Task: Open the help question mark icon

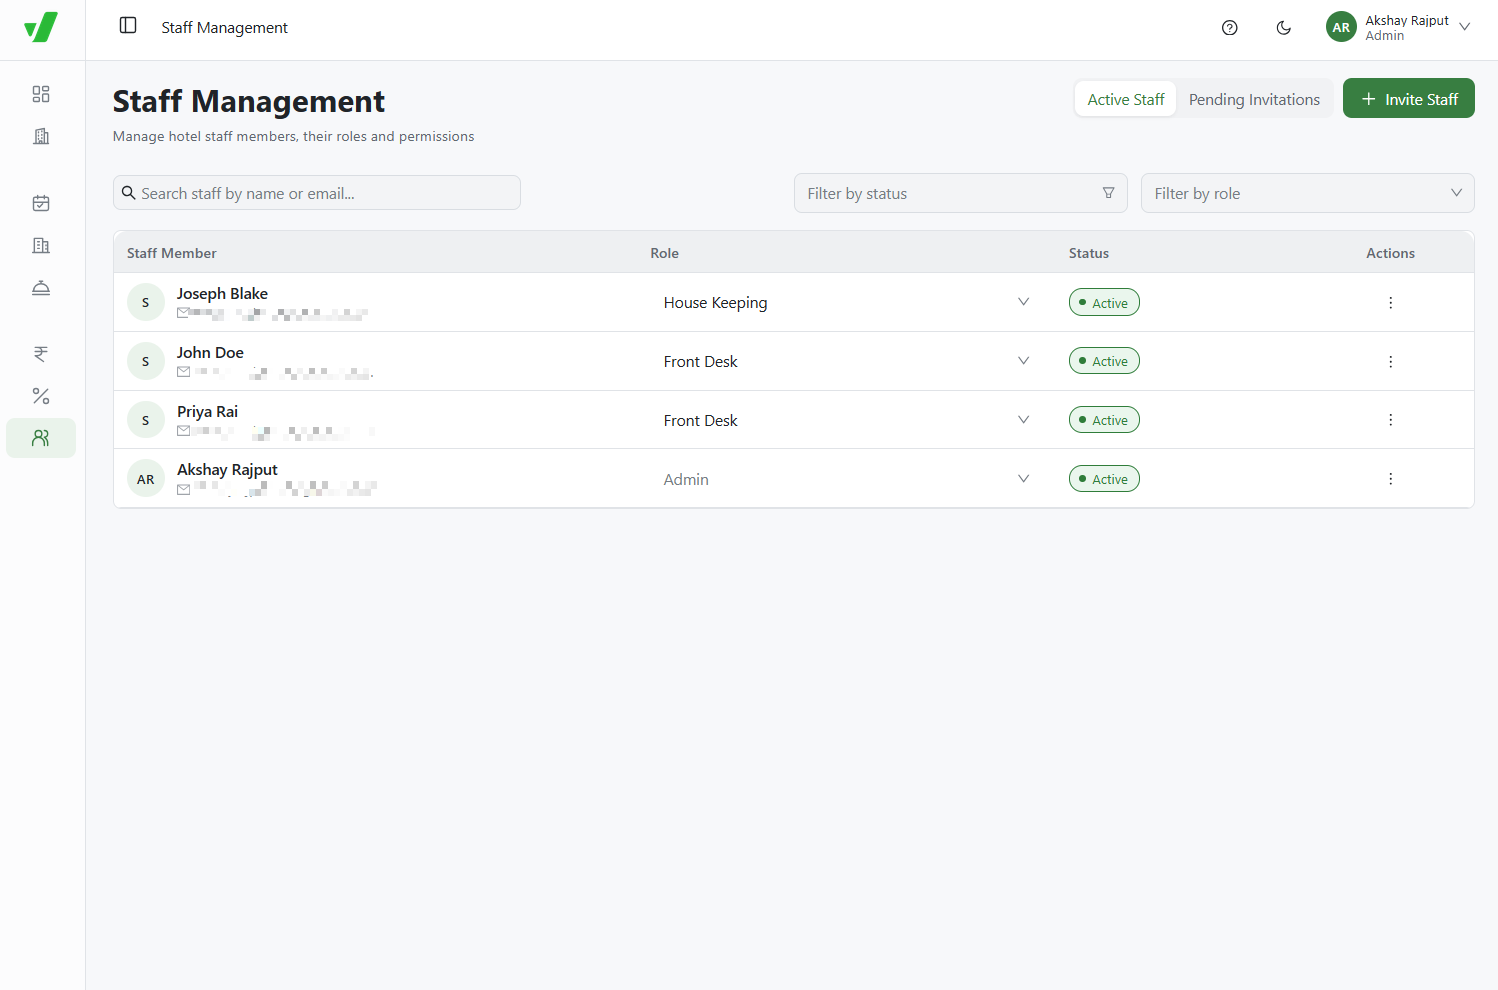Action: click(1230, 28)
